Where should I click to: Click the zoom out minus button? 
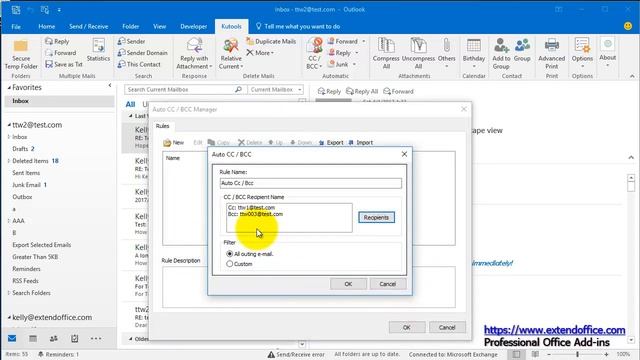click(x=549, y=354)
